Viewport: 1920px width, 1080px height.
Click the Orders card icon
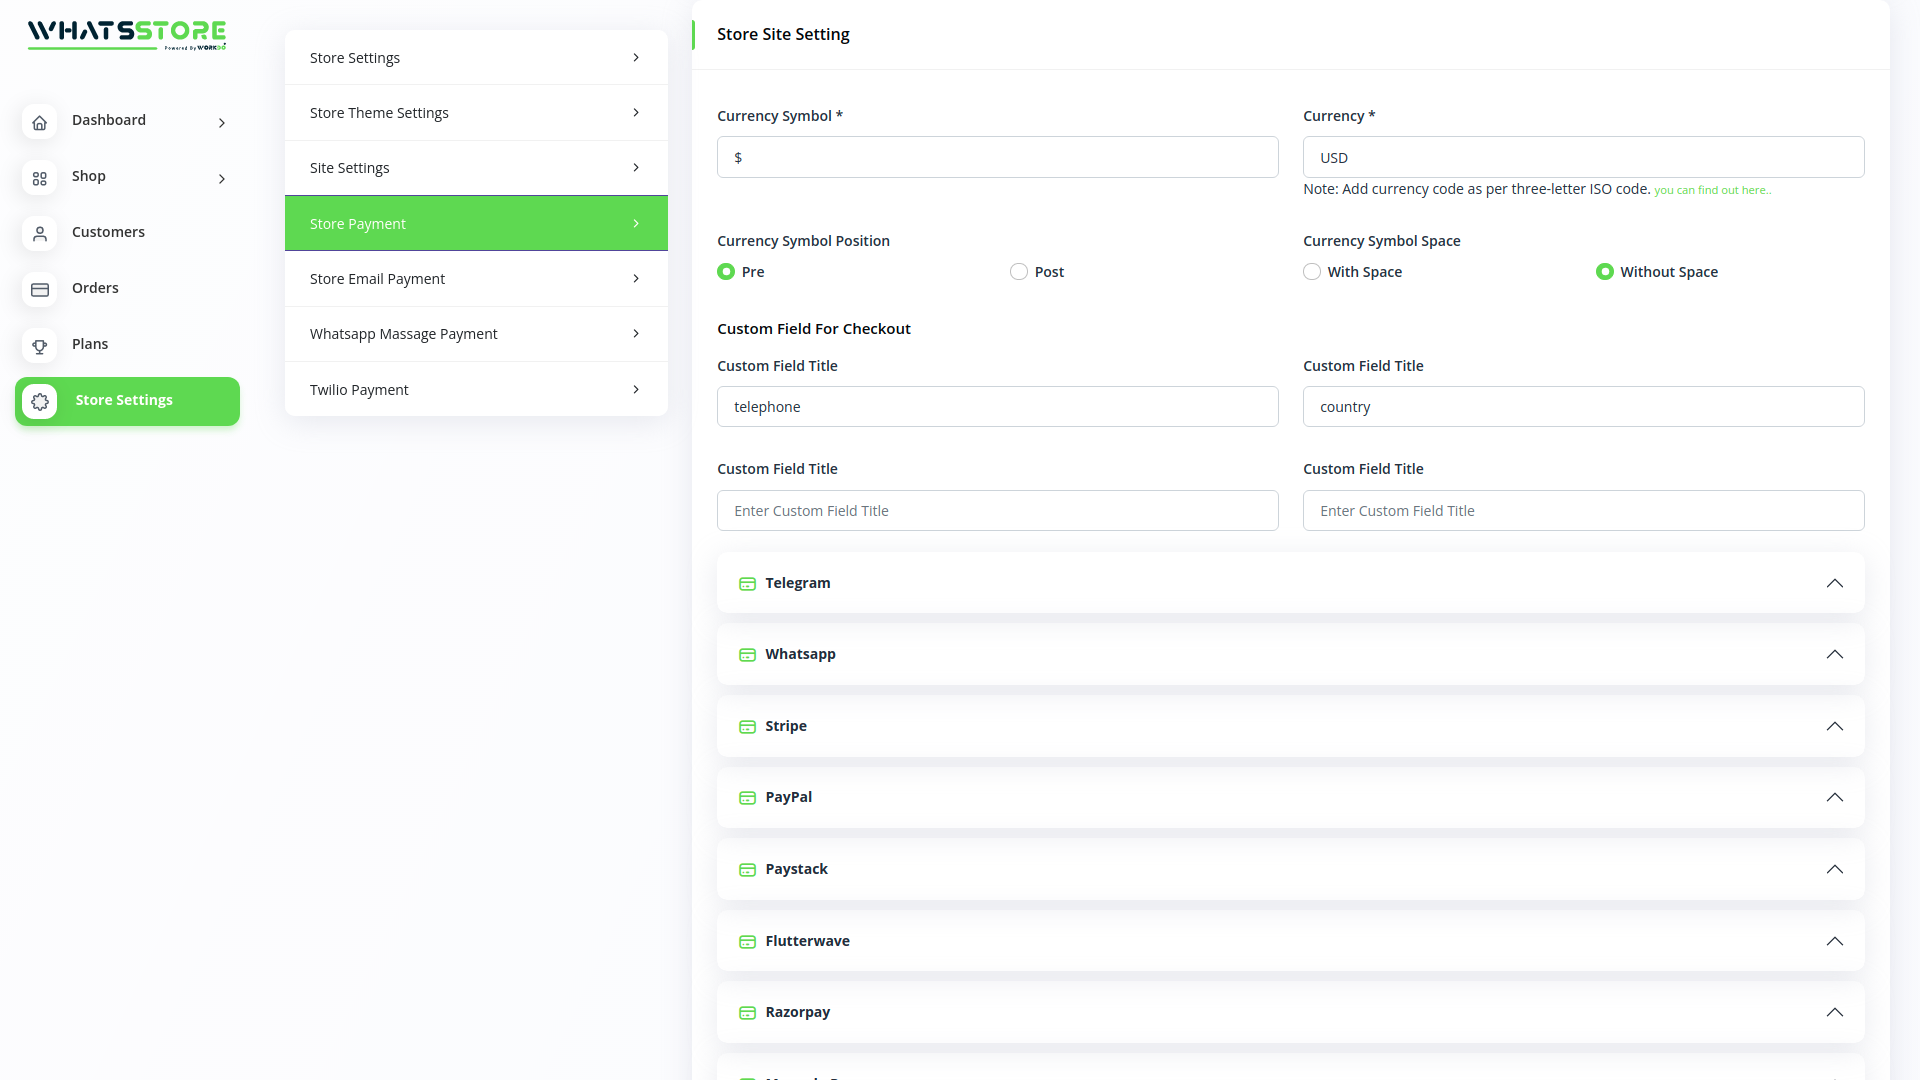click(39, 290)
